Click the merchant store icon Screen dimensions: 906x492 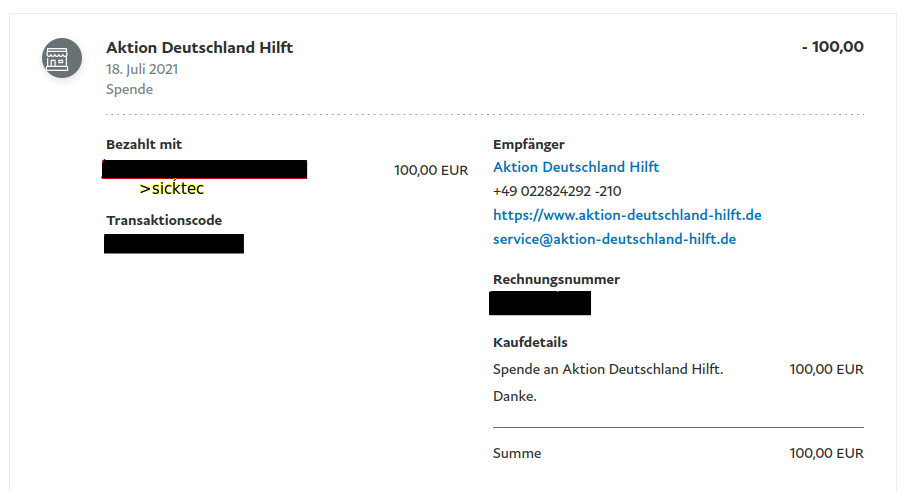61,58
